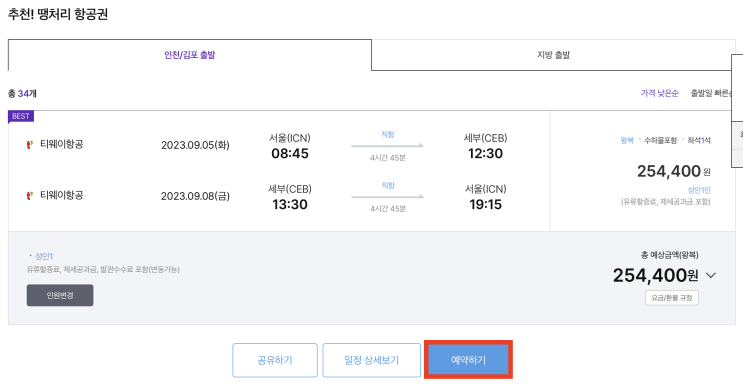Click the 추천! 땡처리 항공권 heading
Screen dimensions: 743x384
58,14
